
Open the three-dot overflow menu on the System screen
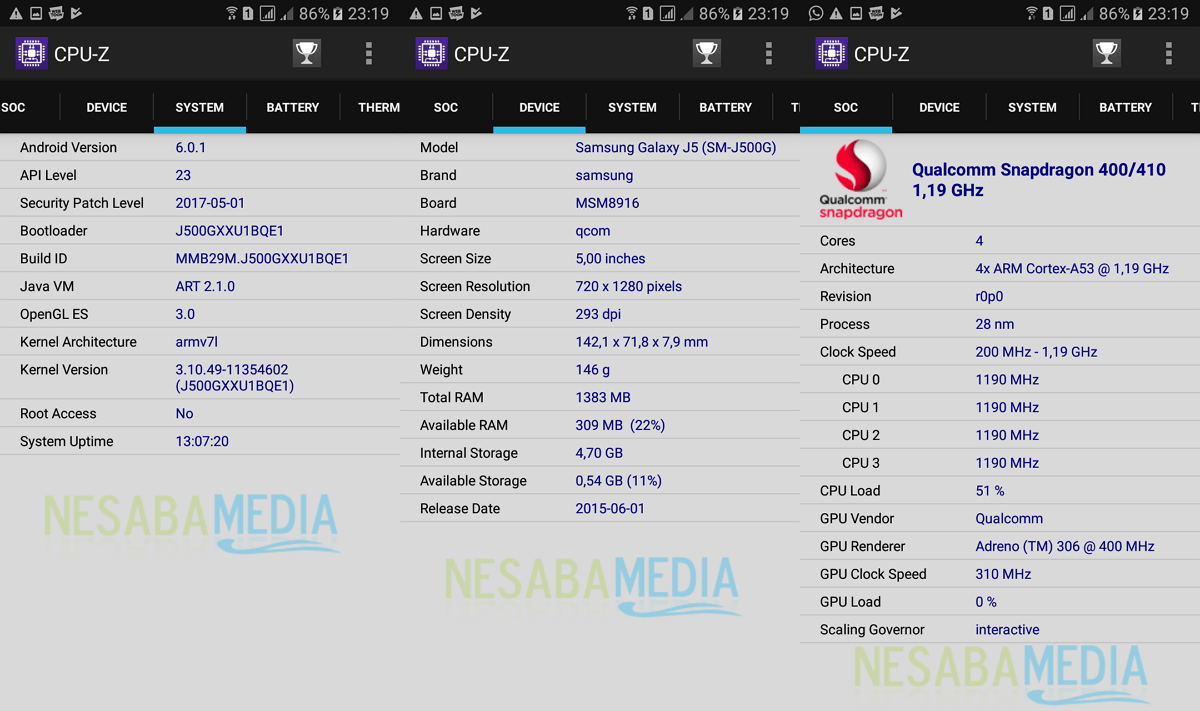pyautogui.click(x=369, y=53)
